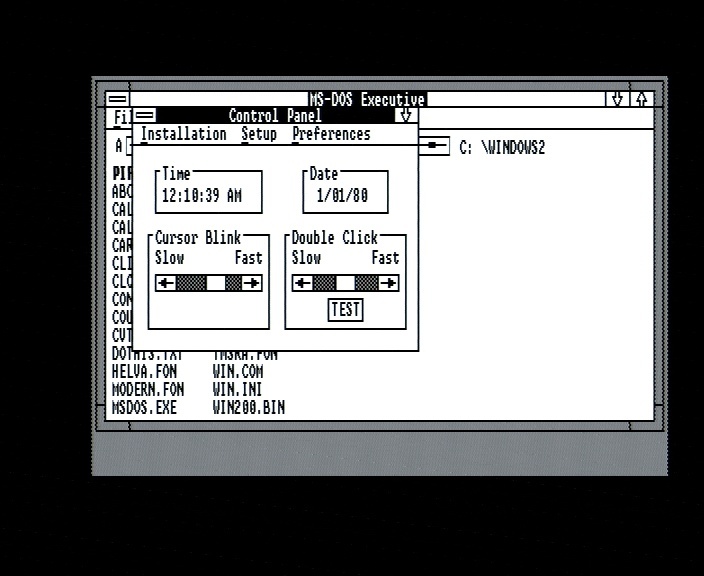Minimize the Control Panel with the down arrow

point(406,116)
